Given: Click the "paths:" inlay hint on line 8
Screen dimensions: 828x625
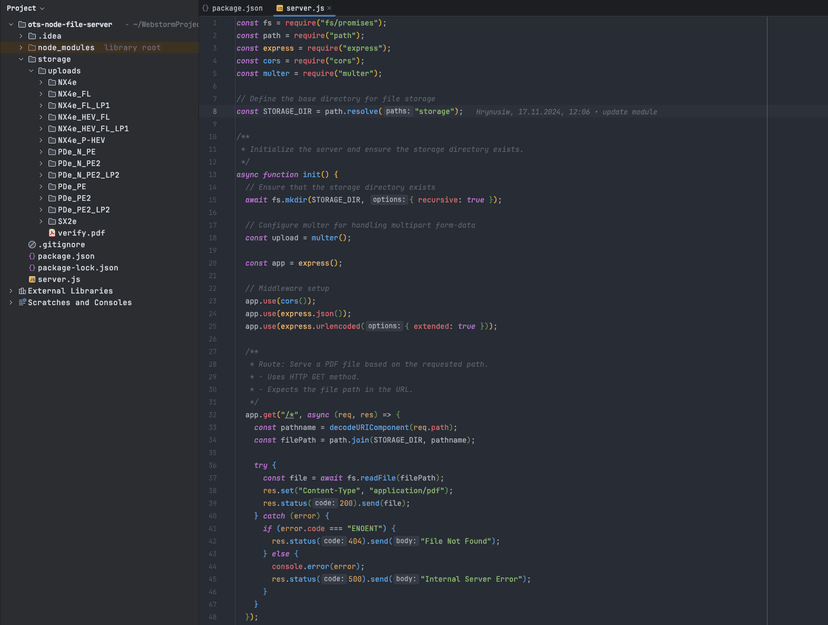Looking at the screenshot, I should point(397,112).
